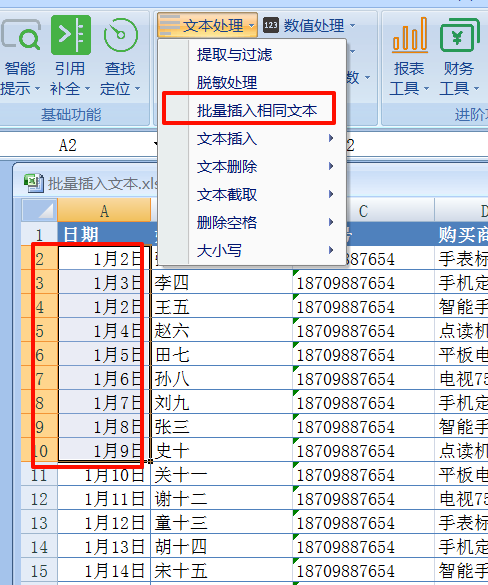Click the 数值处理 123 icon
This screenshot has height=585, width=488.
click(270, 25)
